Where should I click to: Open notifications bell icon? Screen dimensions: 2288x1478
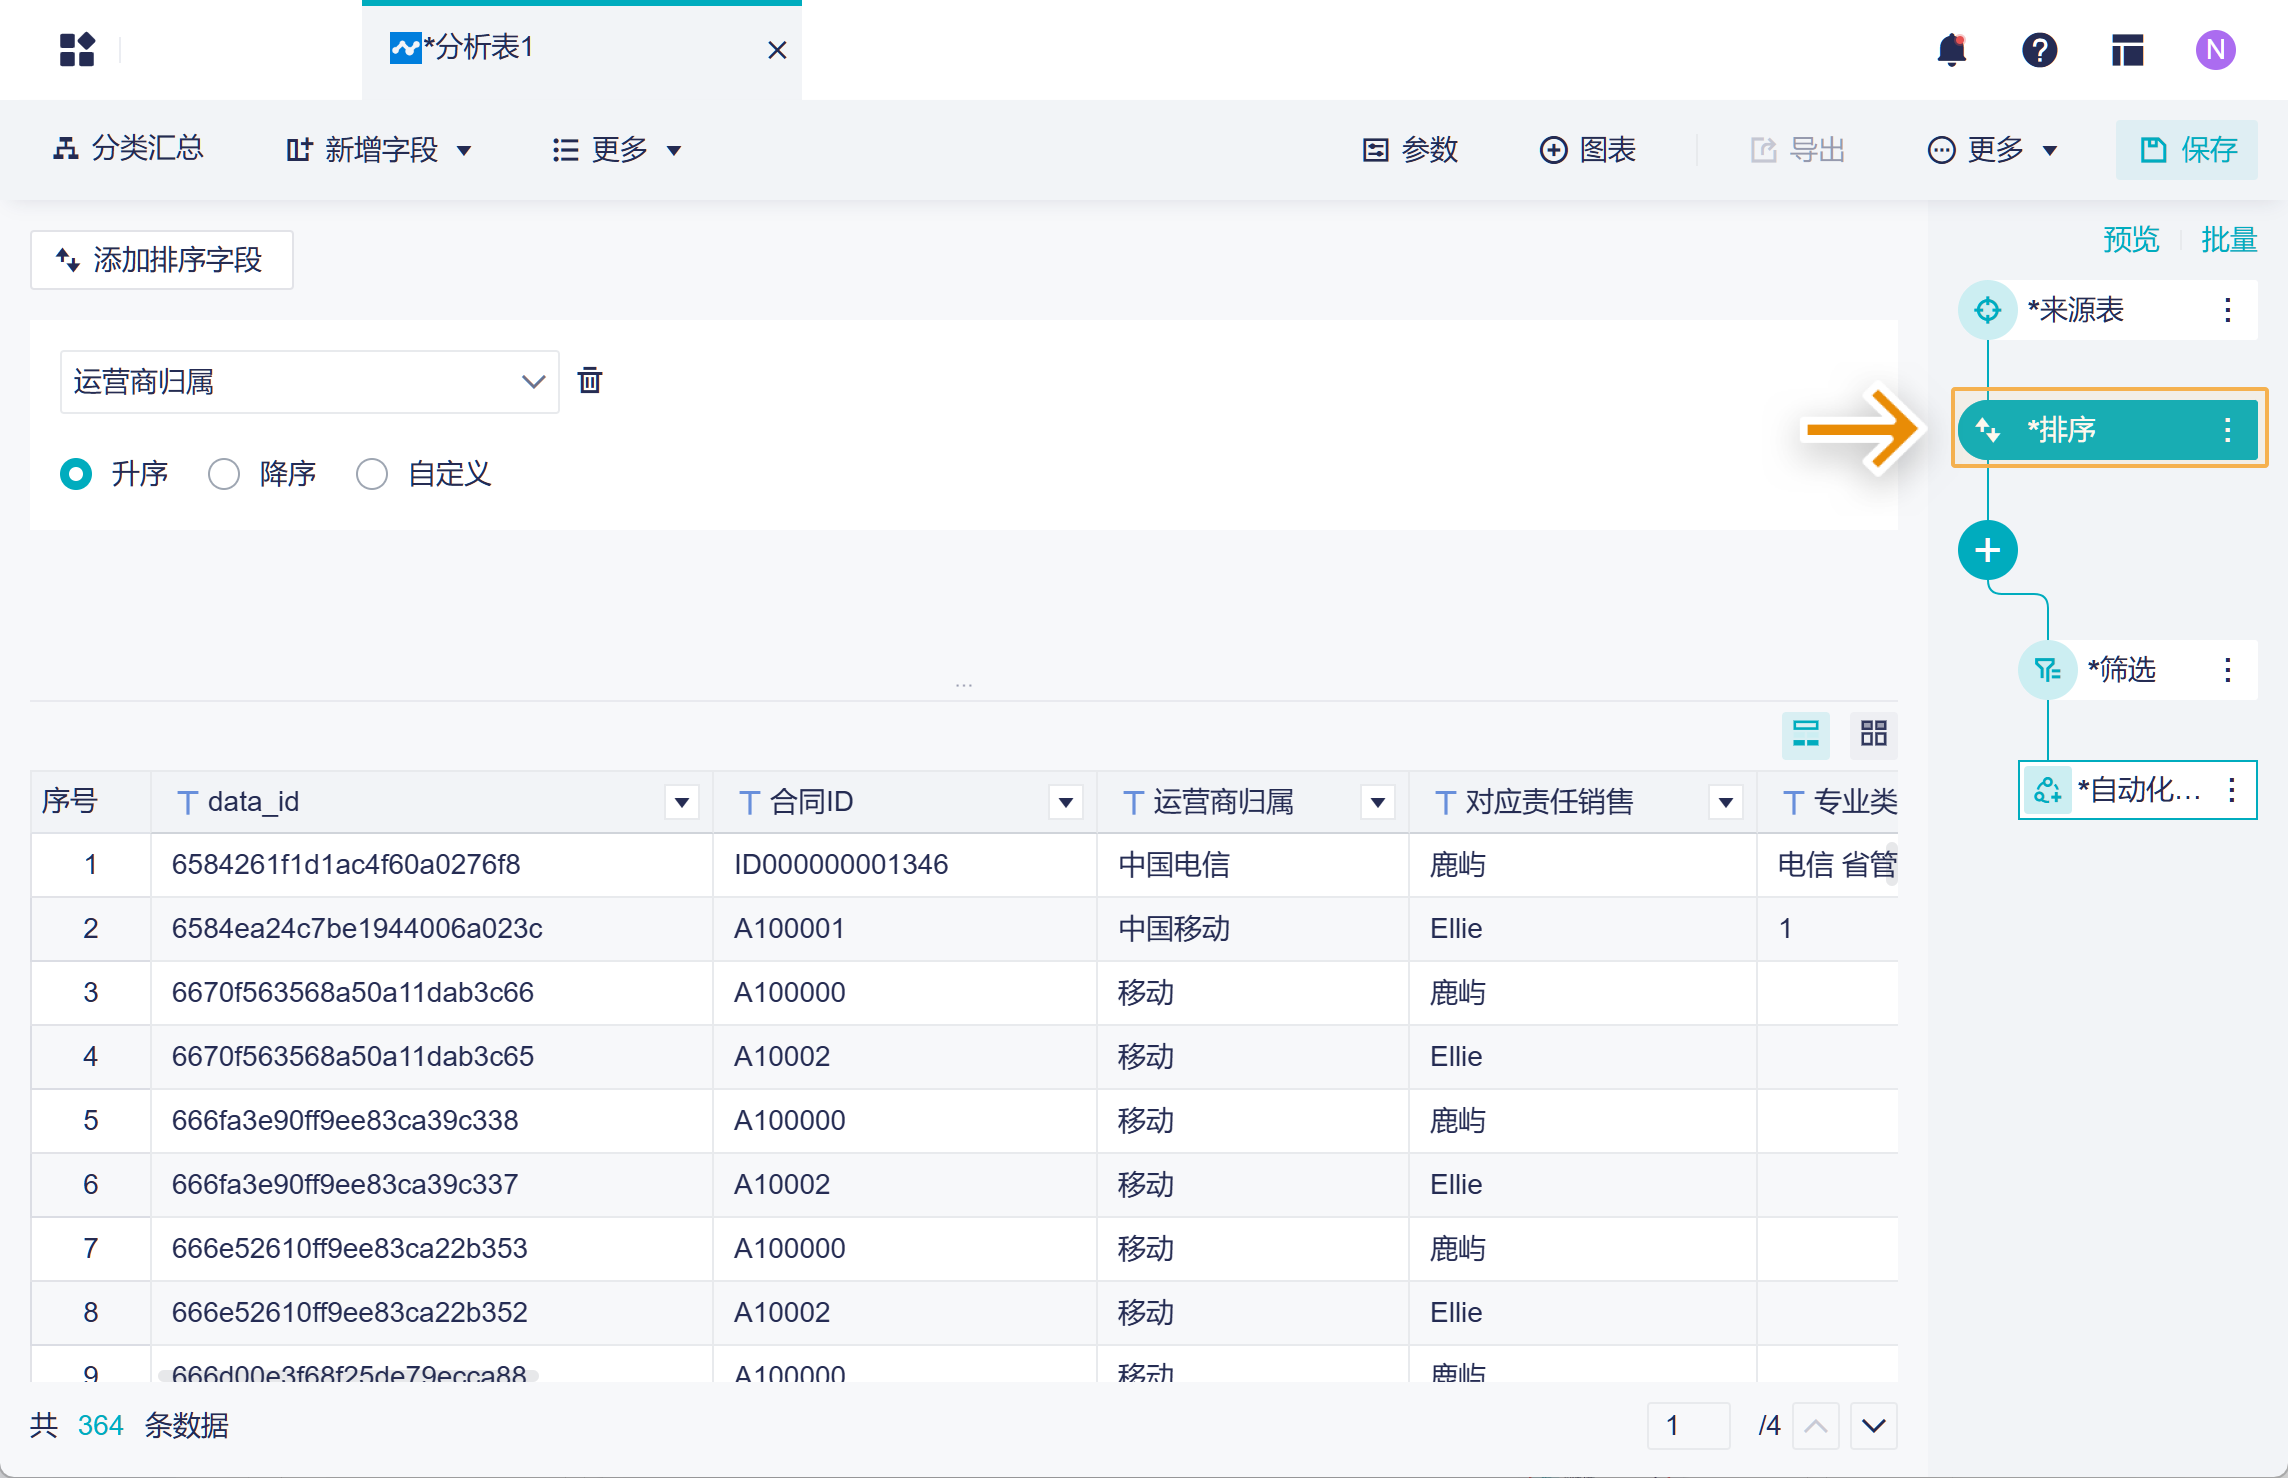[1951, 50]
